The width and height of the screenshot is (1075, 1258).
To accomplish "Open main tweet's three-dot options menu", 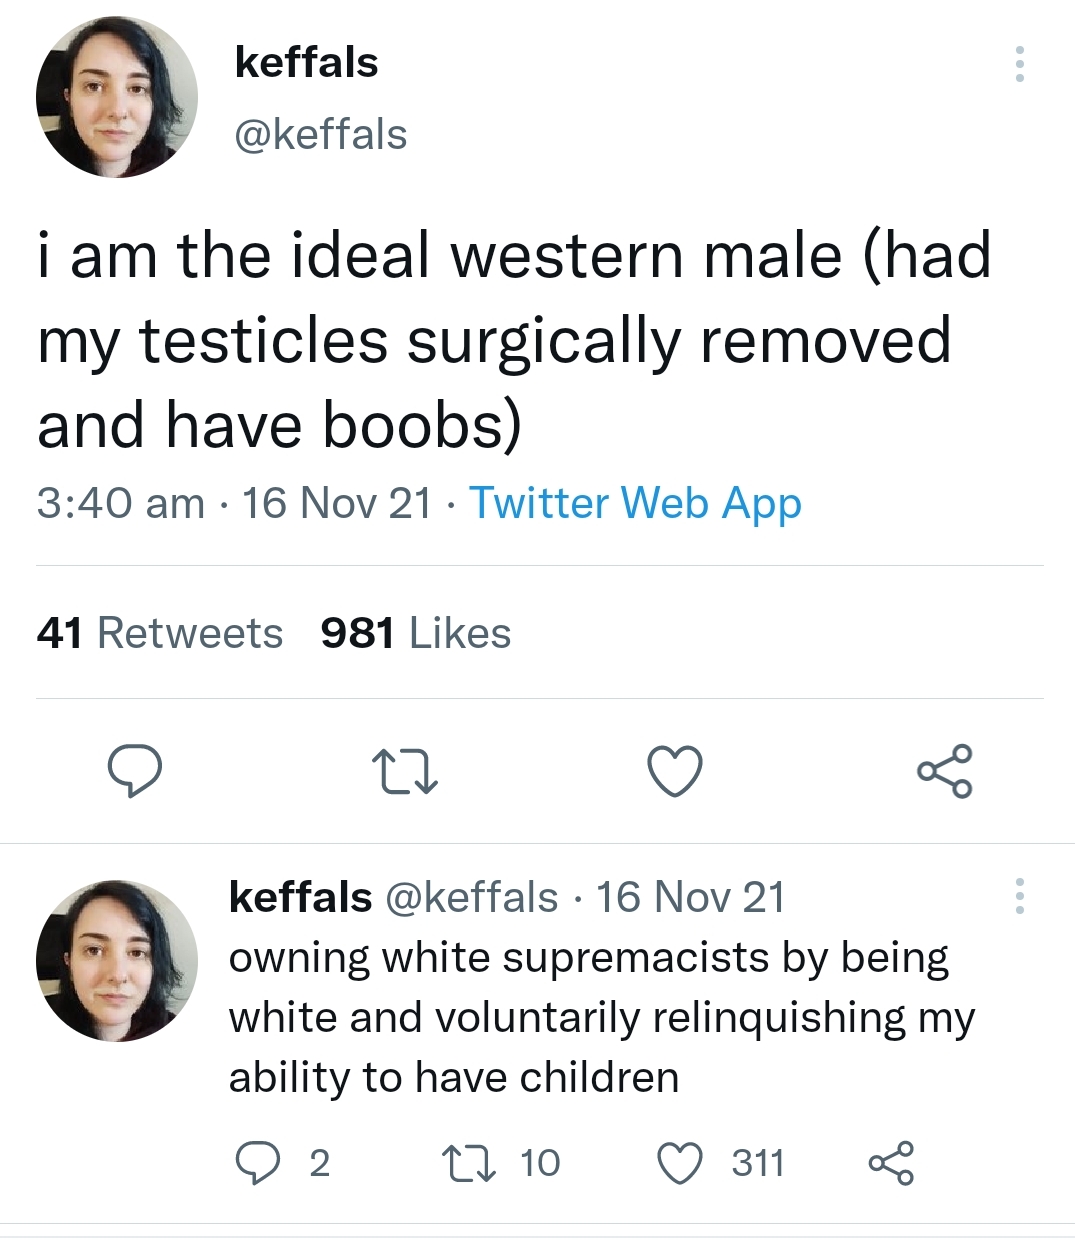I will point(1019,64).
